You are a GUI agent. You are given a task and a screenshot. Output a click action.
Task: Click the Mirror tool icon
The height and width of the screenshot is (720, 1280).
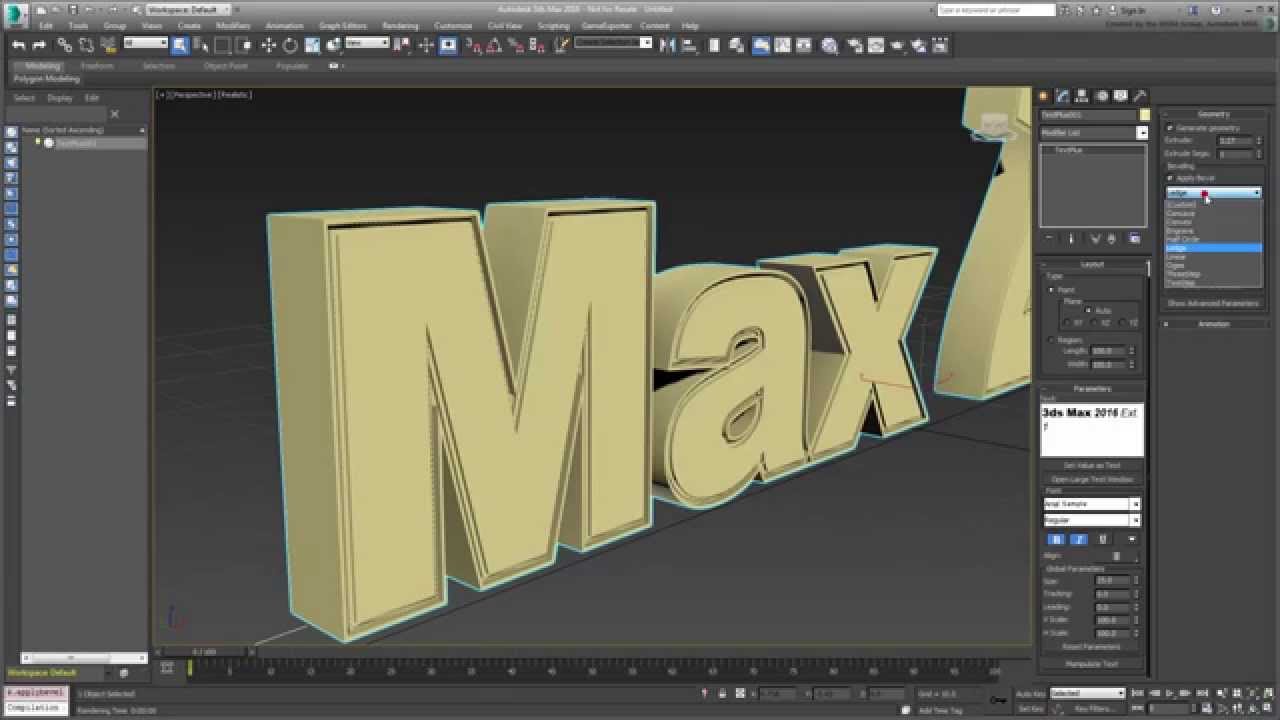click(x=667, y=45)
